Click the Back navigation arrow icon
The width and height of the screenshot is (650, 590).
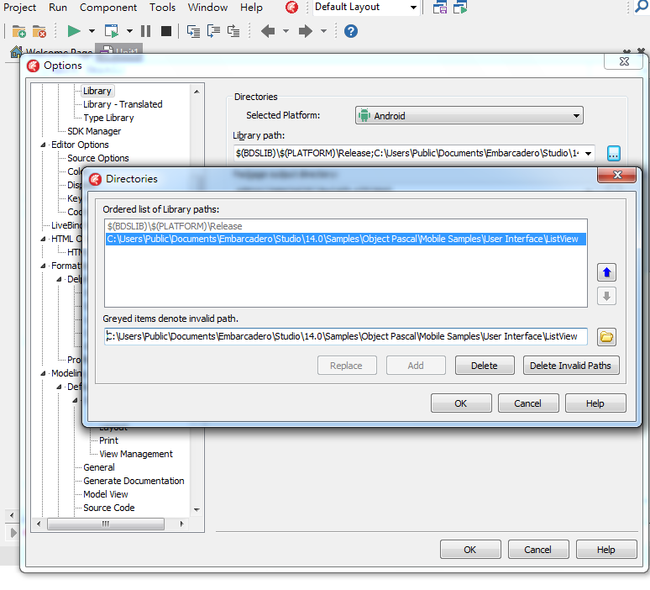pos(268,31)
